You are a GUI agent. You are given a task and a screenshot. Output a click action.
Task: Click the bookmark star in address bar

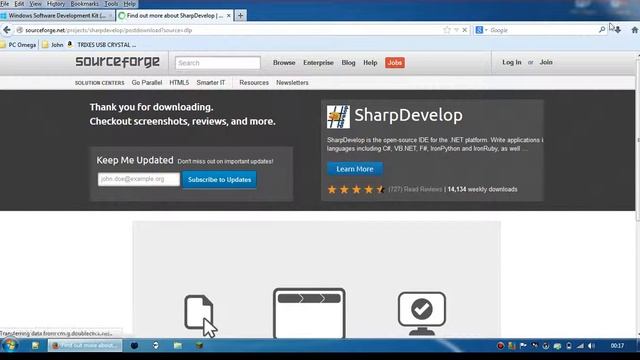pos(447,30)
